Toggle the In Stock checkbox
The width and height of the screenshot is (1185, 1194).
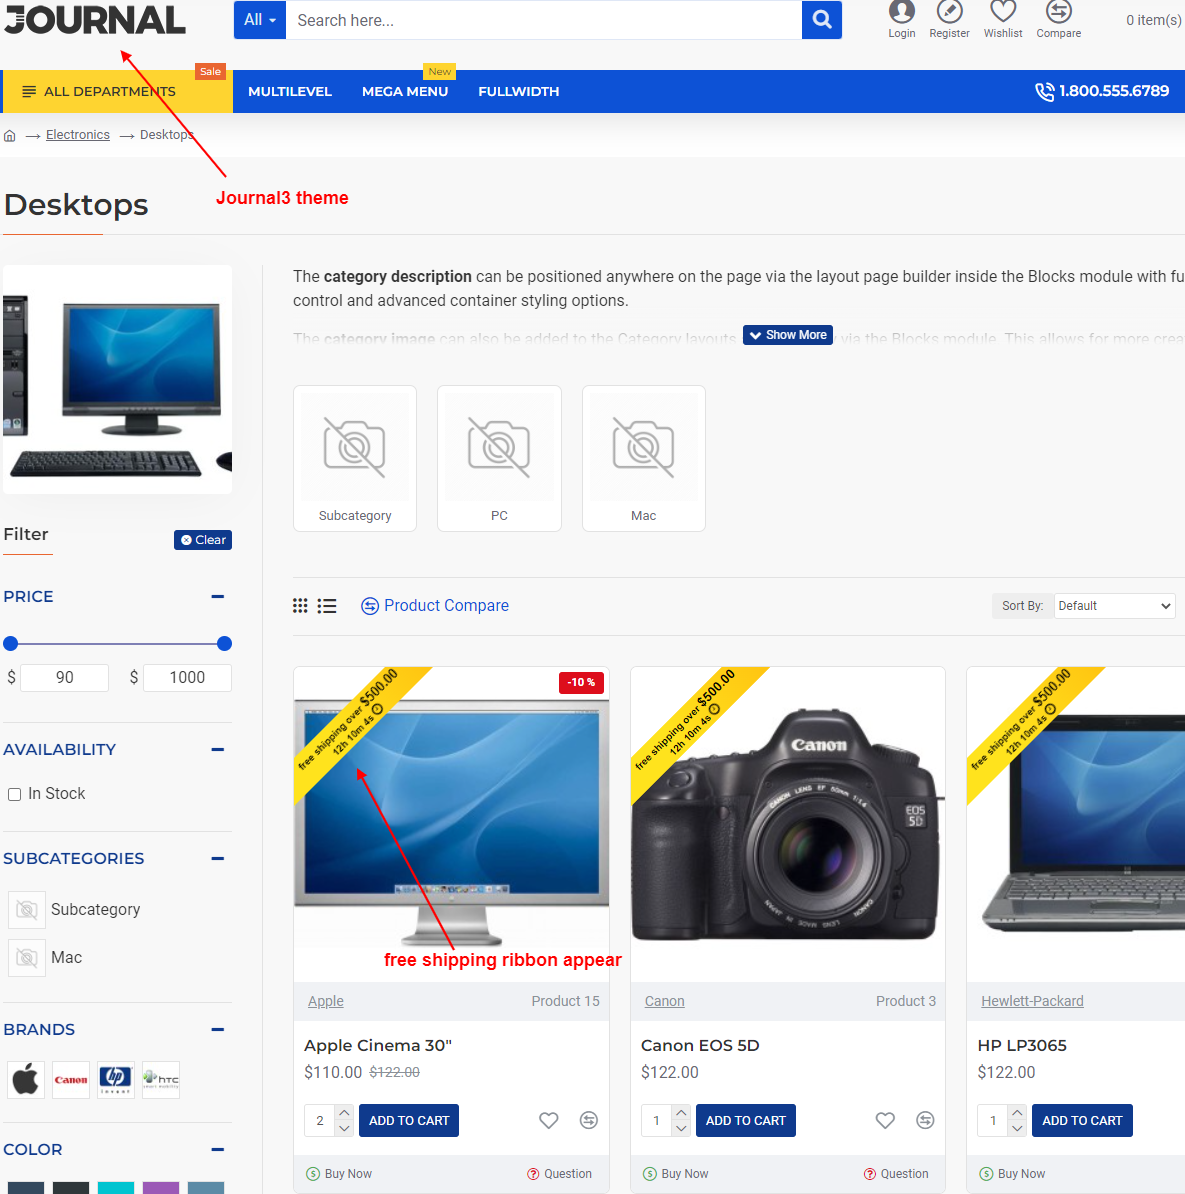point(14,794)
